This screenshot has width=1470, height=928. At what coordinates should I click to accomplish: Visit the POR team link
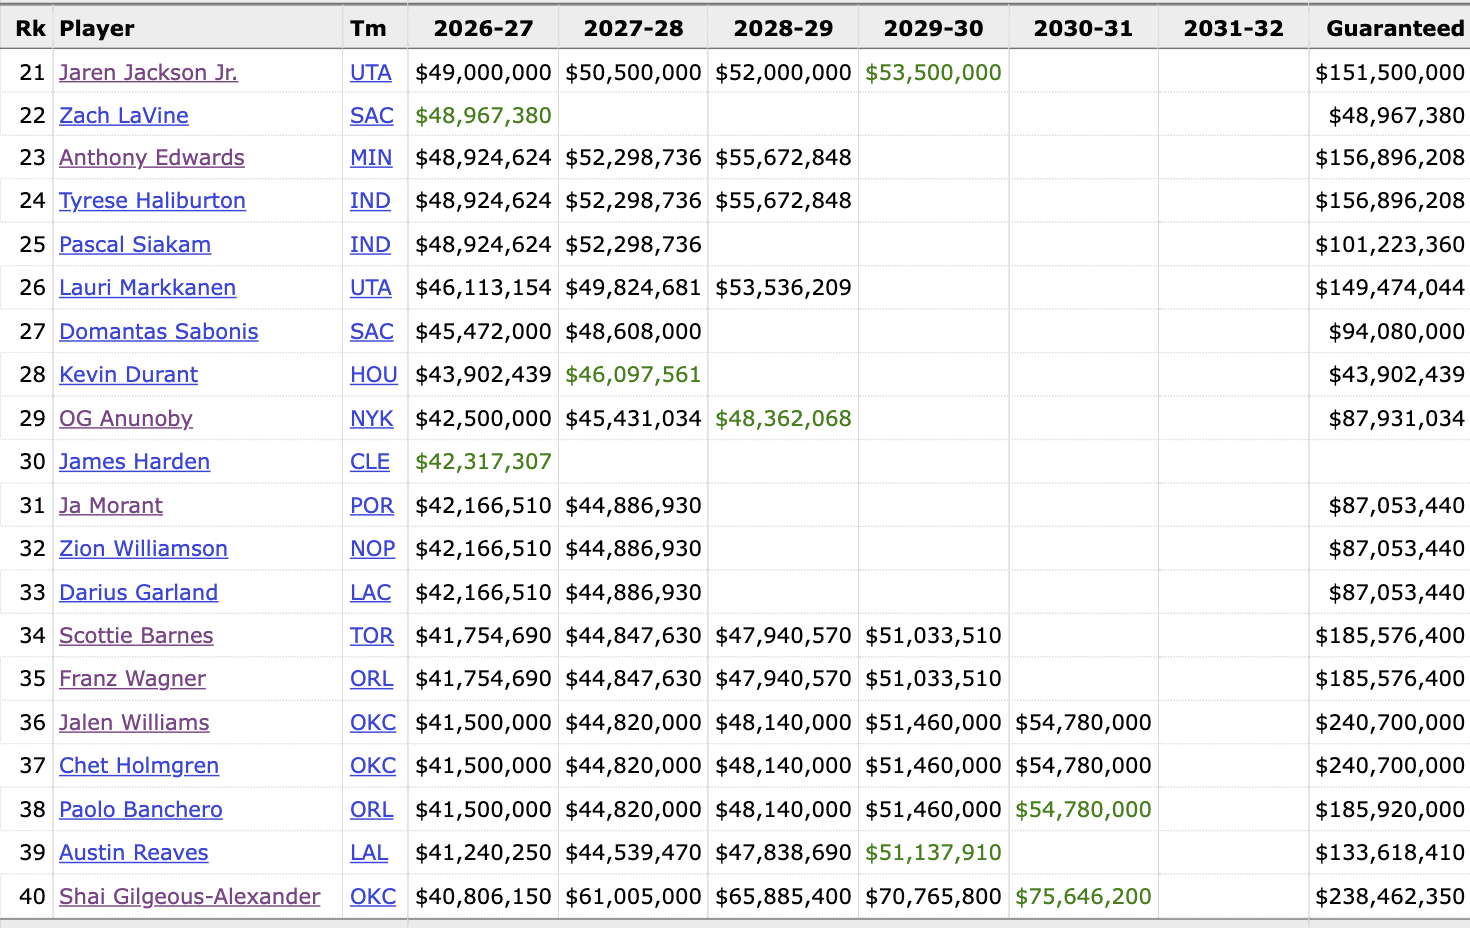pyautogui.click(x=372, y=505)
